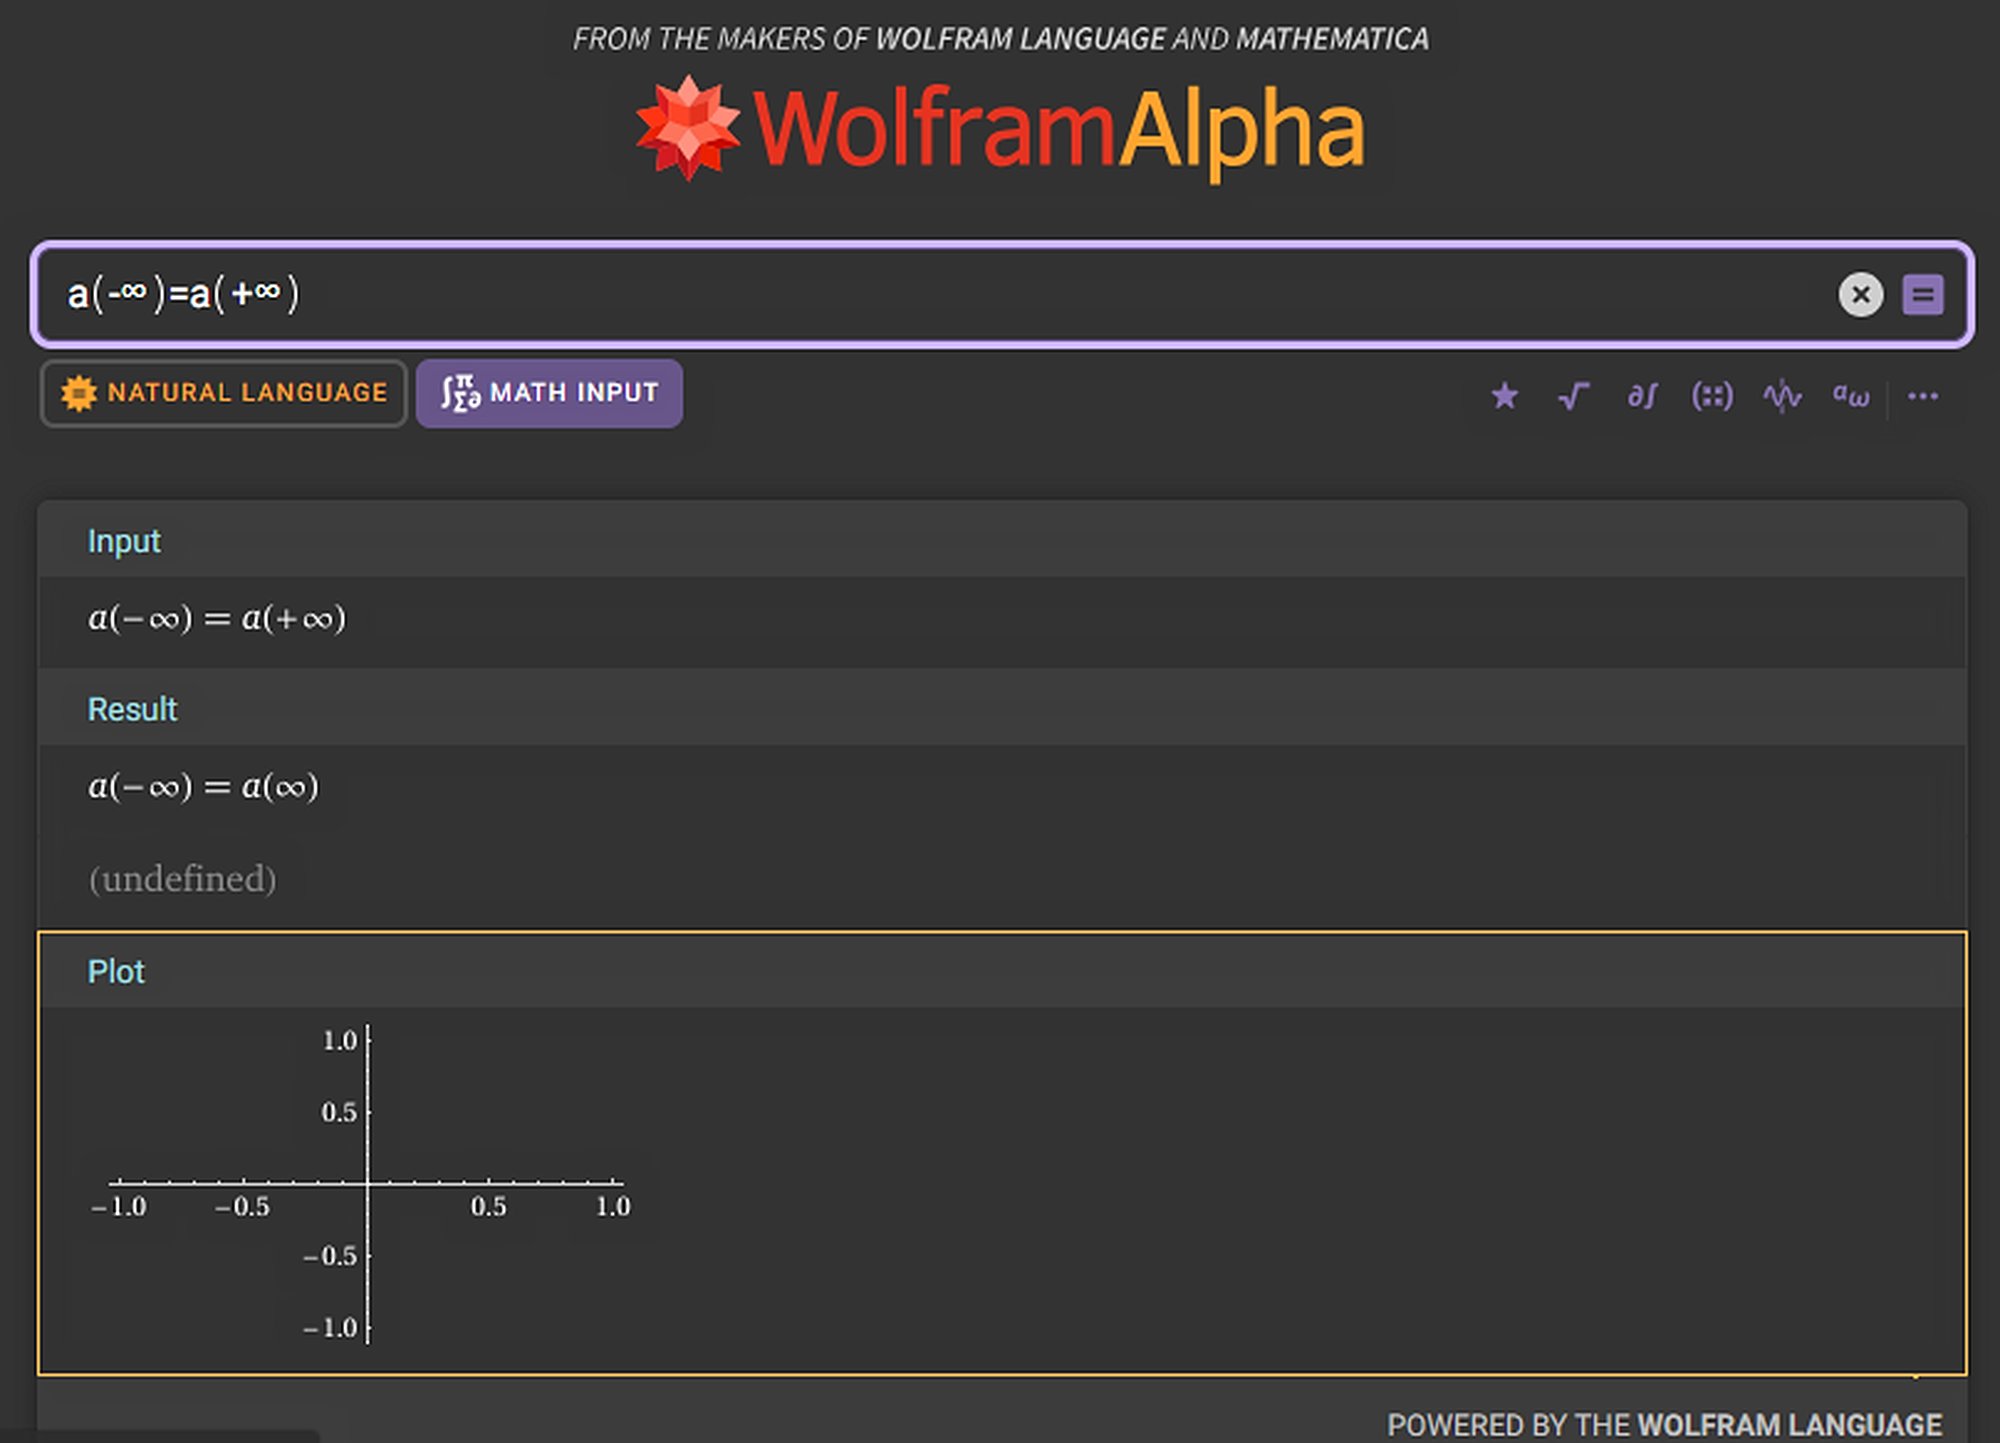Click the Result pod header
This screenshot has width=2000, height=1443.
pos(132,709)
